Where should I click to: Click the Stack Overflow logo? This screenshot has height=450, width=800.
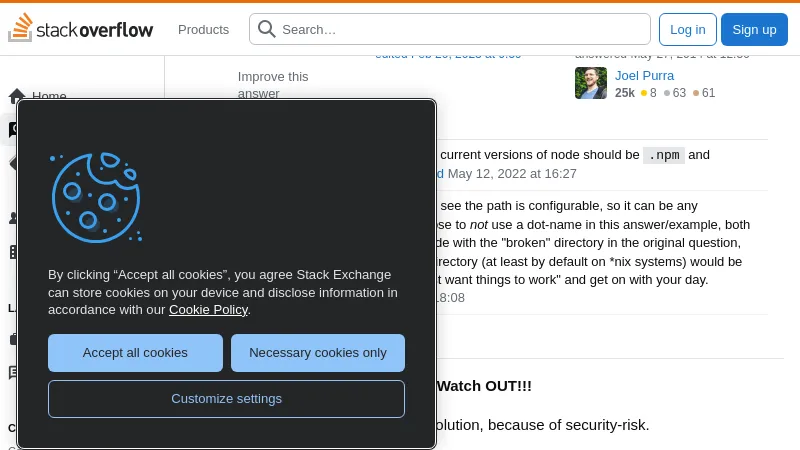(81, 29)
